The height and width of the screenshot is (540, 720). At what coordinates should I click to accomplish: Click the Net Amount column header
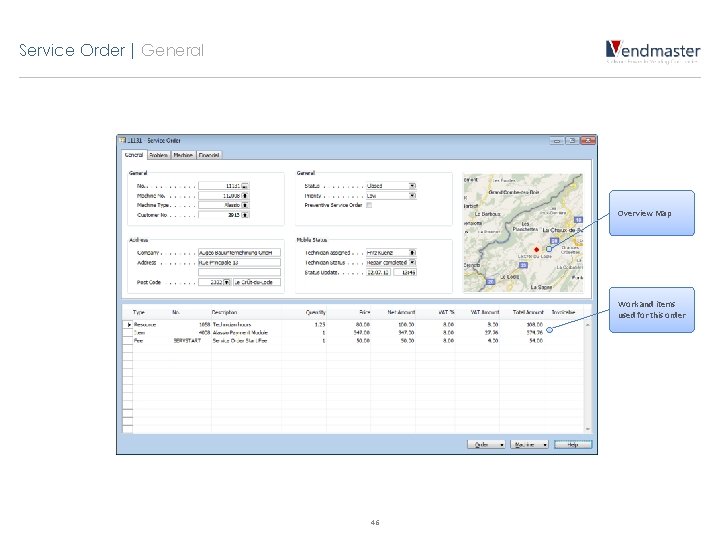point(401,312)
